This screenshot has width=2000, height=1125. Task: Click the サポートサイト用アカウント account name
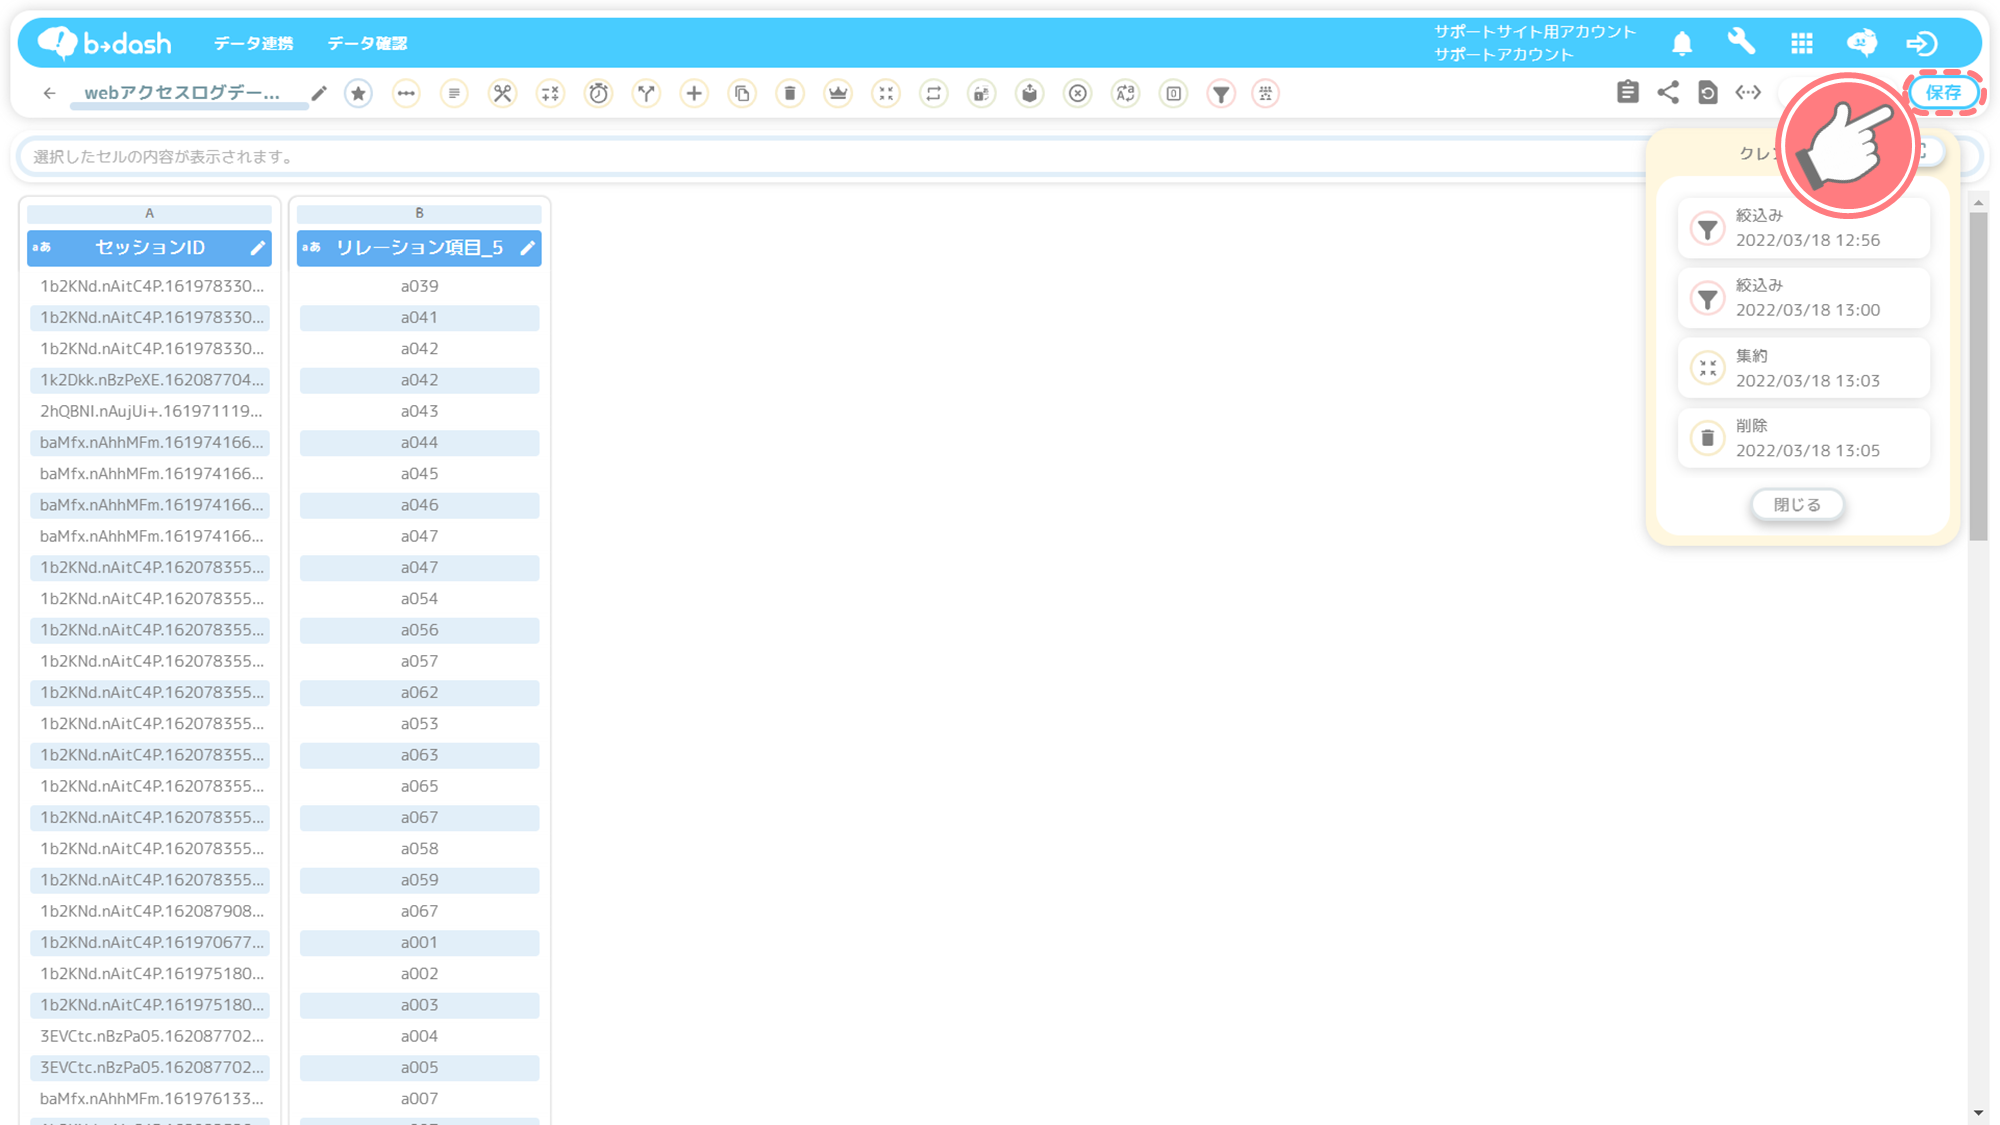(1535, 32)
